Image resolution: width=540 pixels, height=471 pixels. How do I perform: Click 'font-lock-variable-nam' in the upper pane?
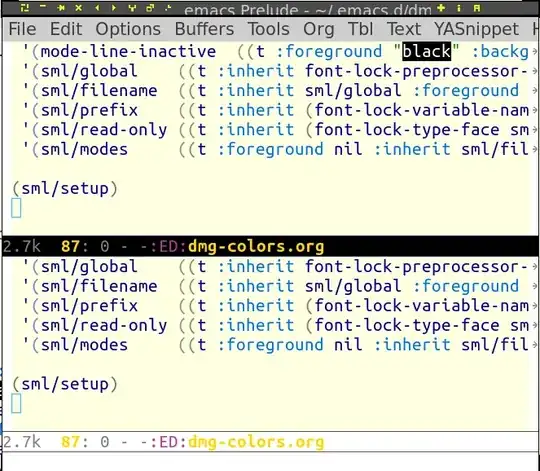point(421,111)
